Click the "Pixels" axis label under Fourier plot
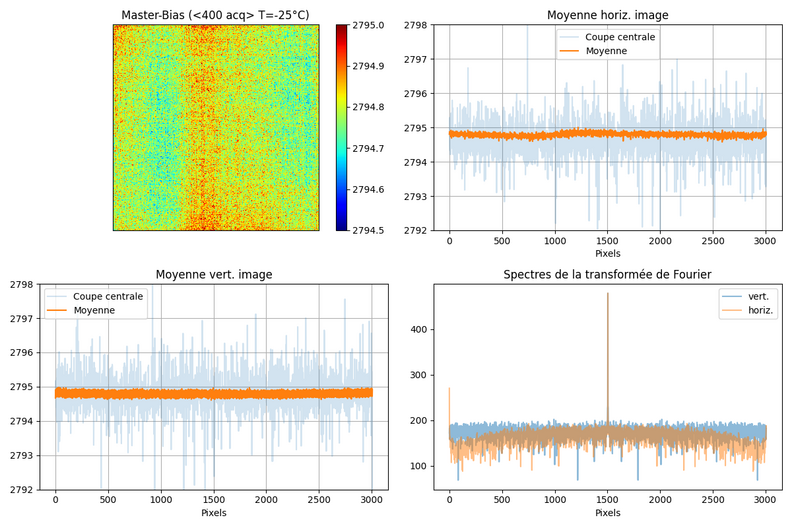The width and height of the screenshot is (792, 528). 607,512
